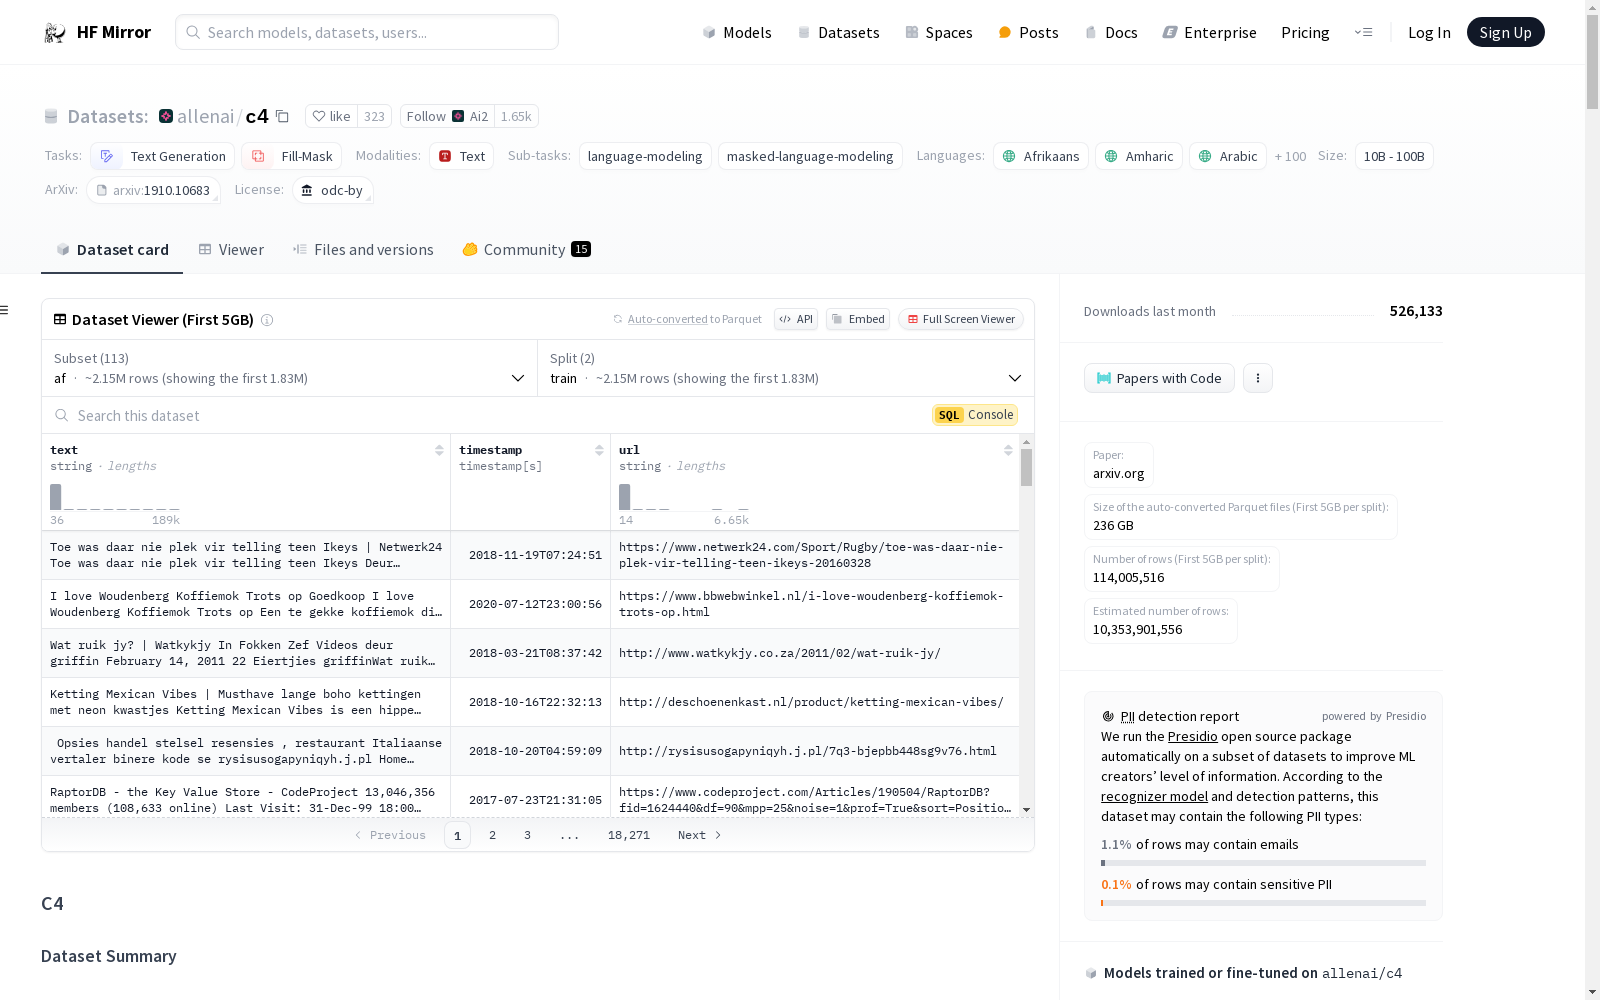
Task: Click the HF Mirror logo icon
Action: pyautogui.click(x=55, y=33)
